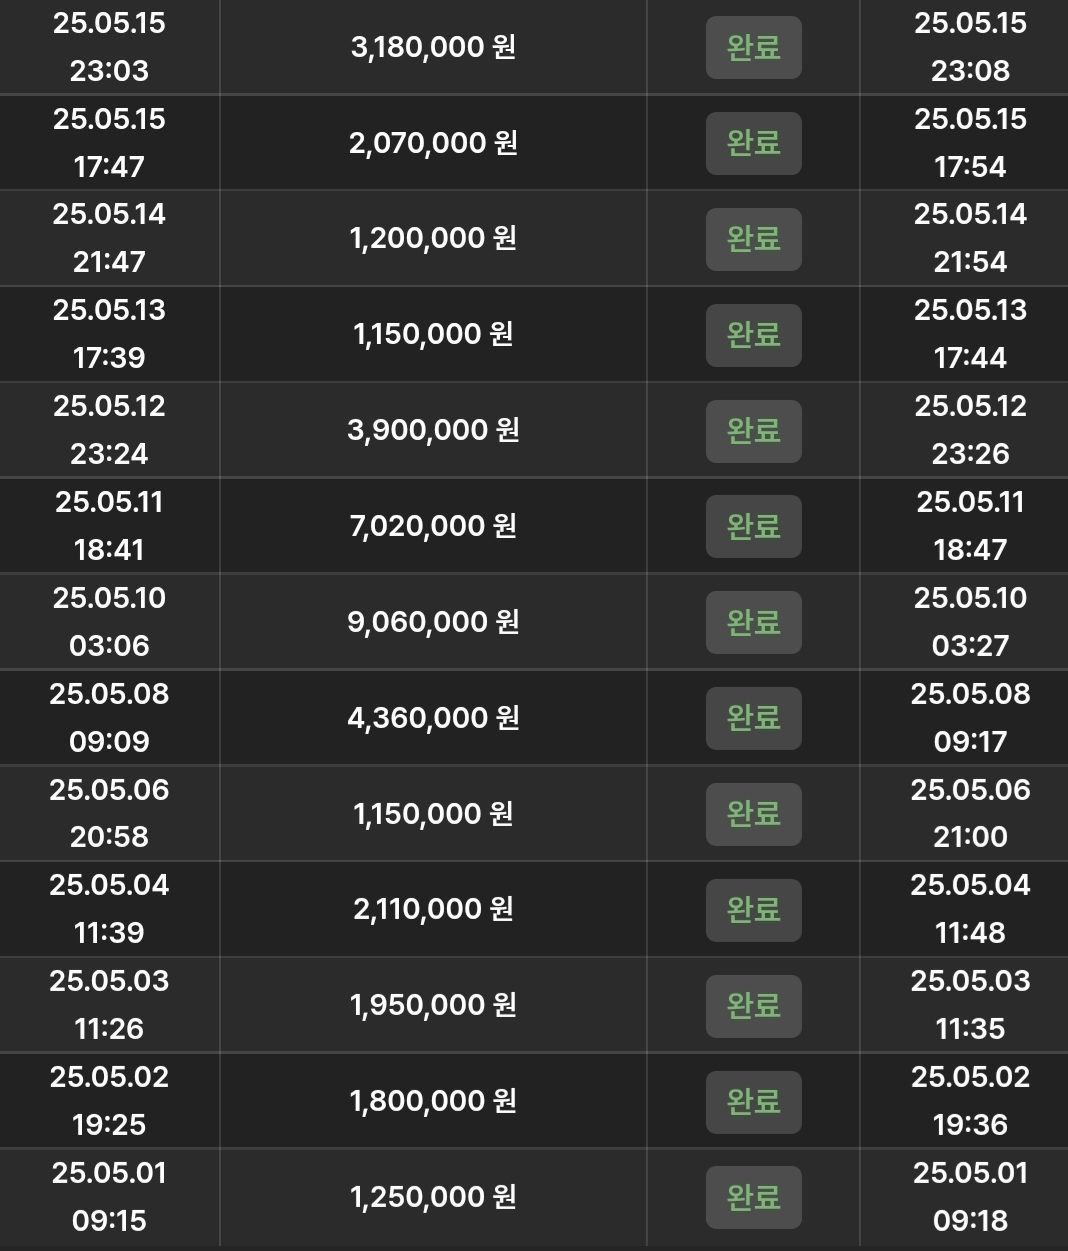
Task: Click 완료 button for 1,250,000 원 row
Action: click(x=753, y=1197)
